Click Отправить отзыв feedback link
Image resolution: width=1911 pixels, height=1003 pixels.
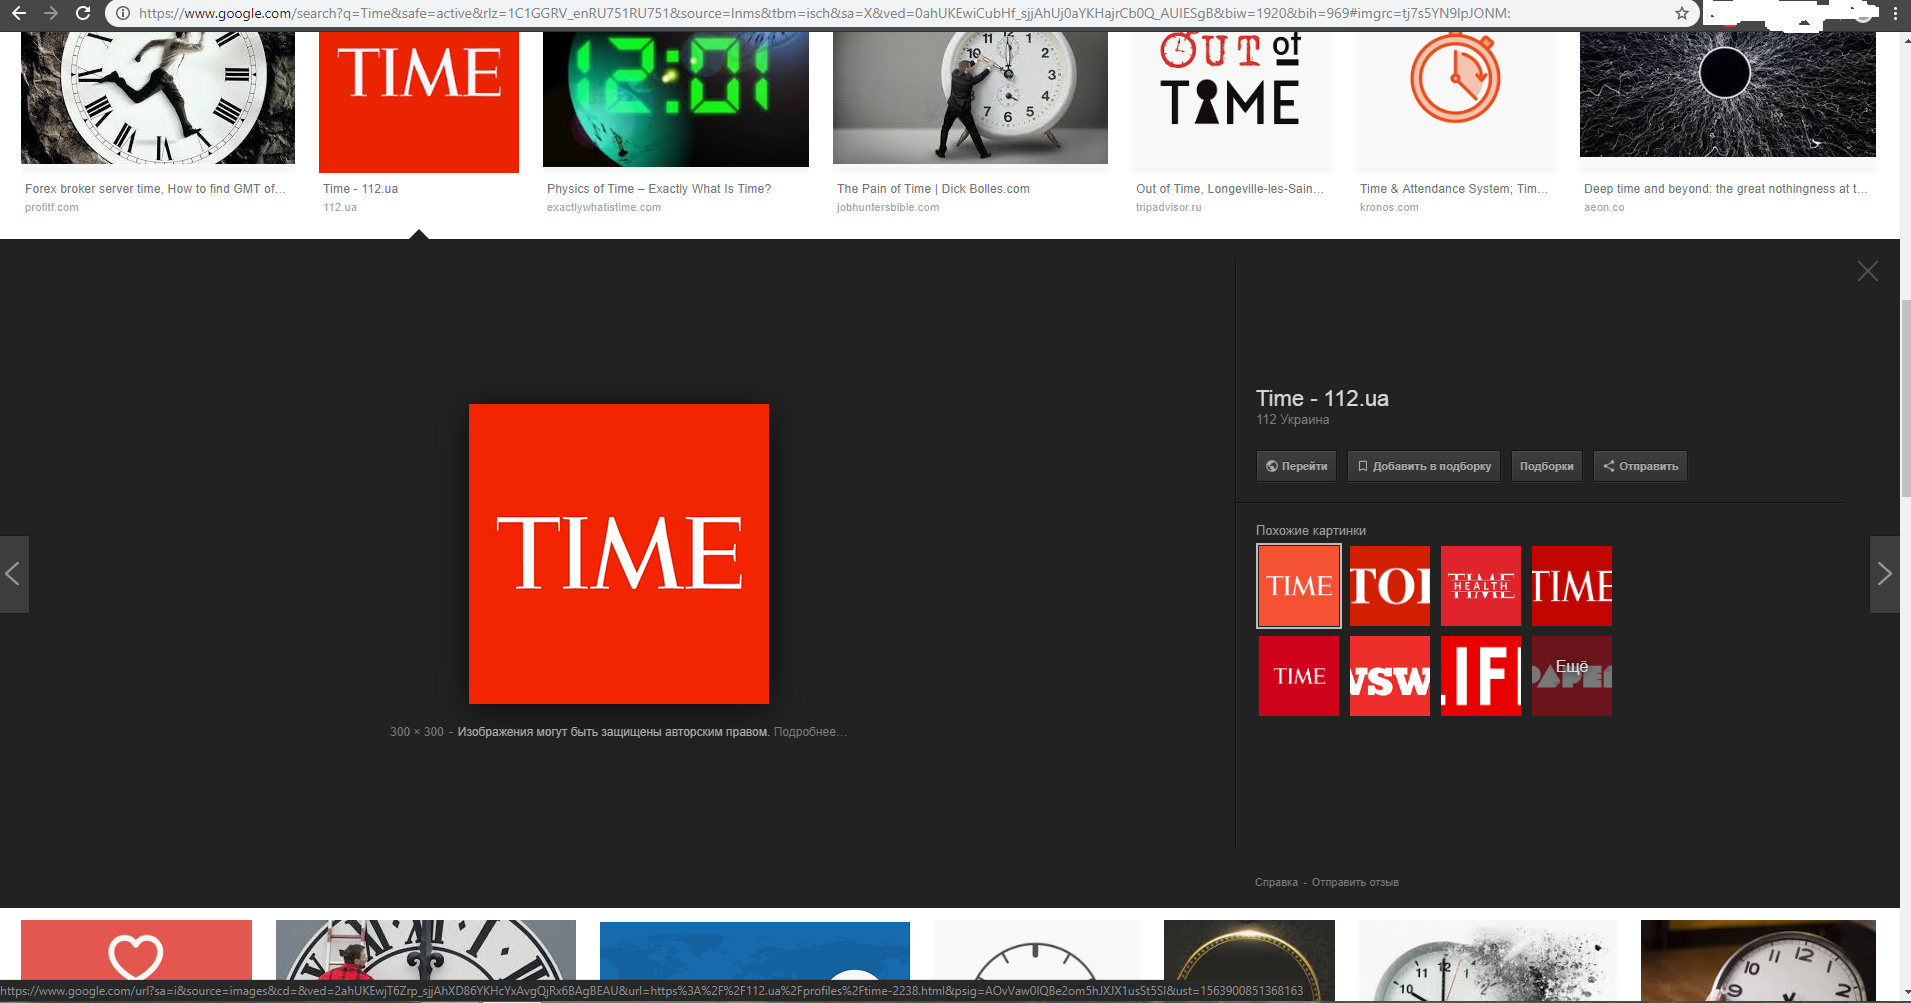pos(1355,882)
